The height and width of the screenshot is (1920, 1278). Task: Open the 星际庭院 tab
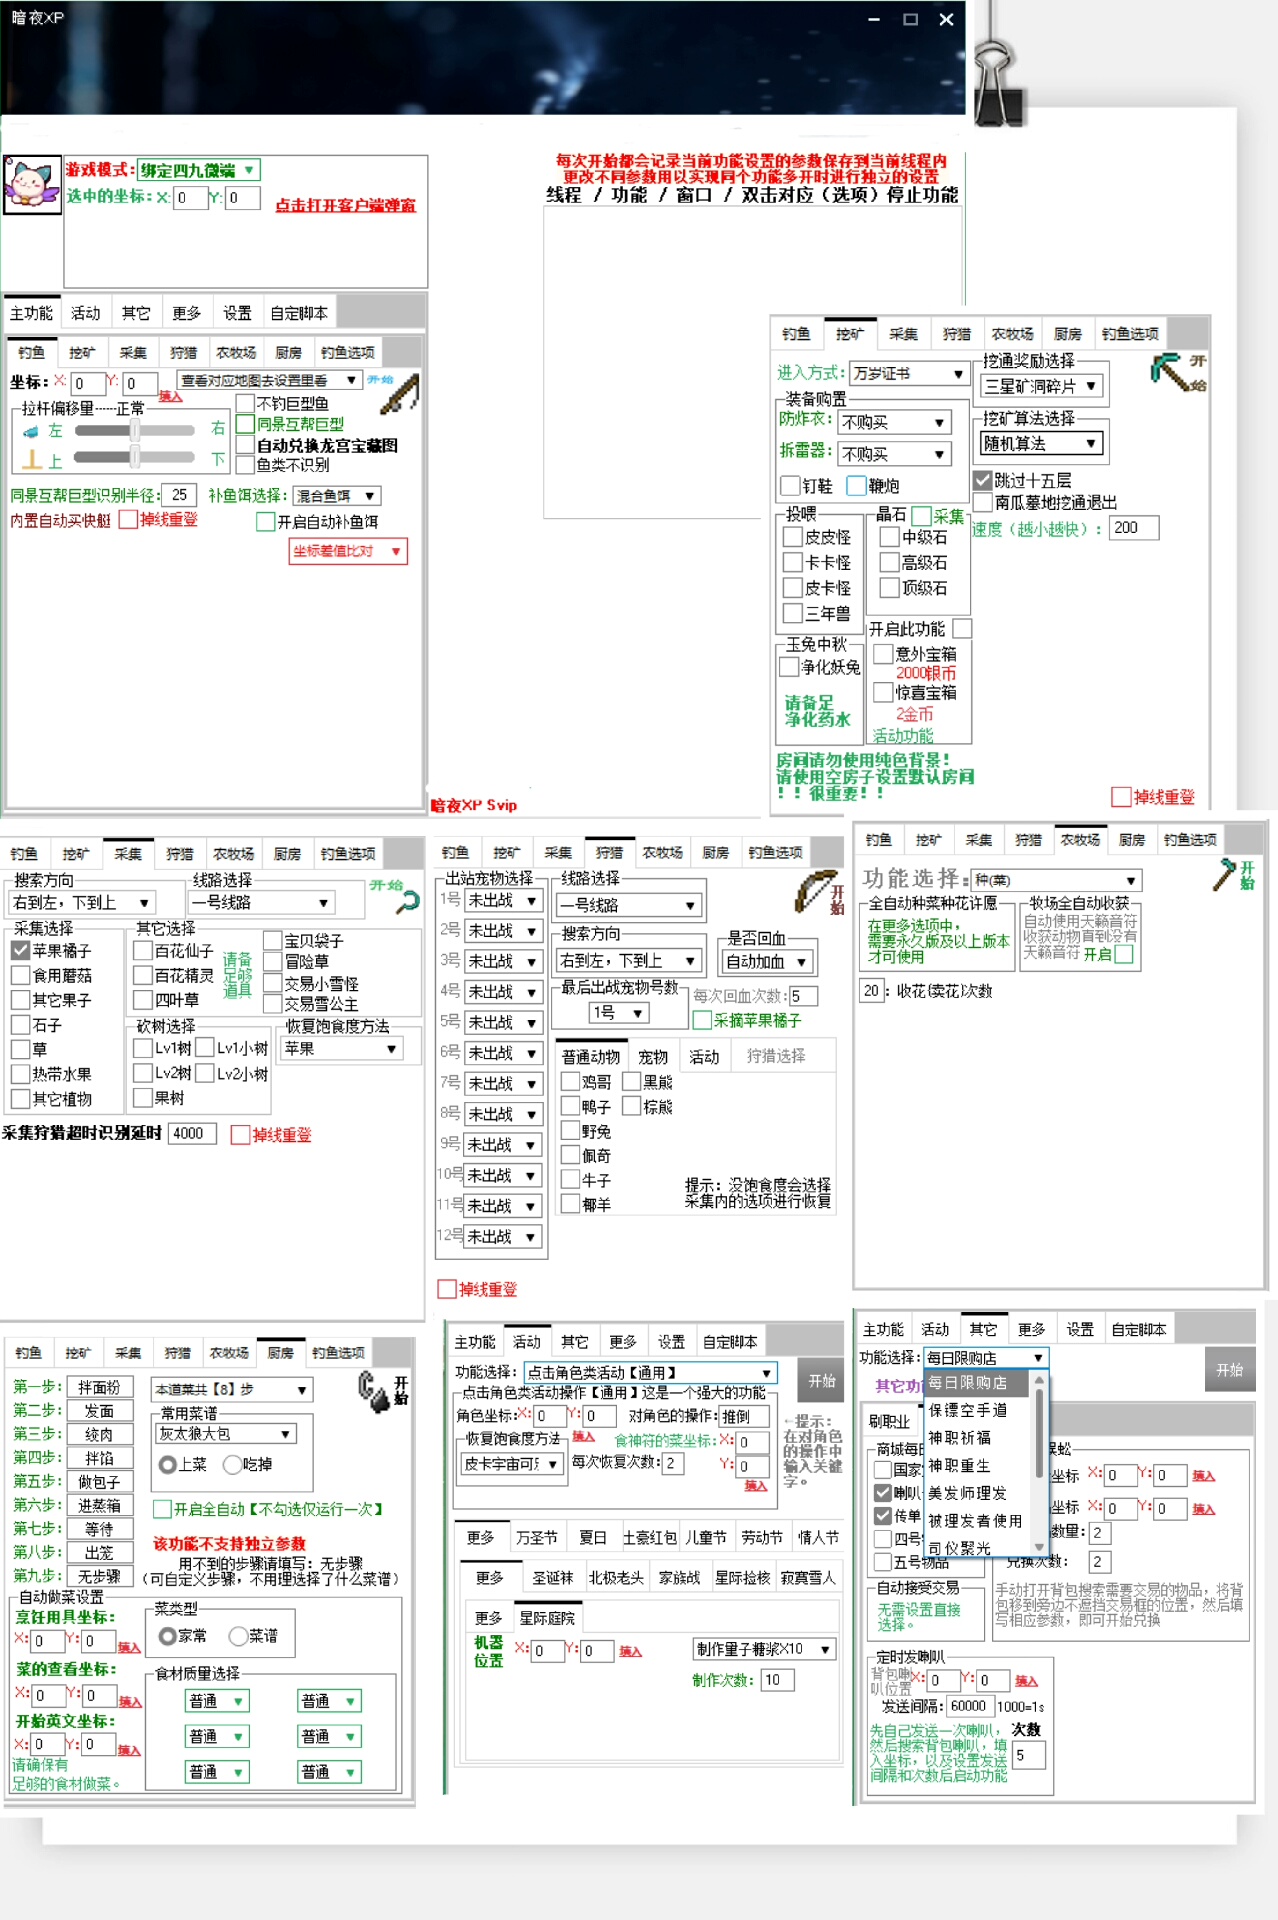pyautogui.click(x=547, y=1618)
